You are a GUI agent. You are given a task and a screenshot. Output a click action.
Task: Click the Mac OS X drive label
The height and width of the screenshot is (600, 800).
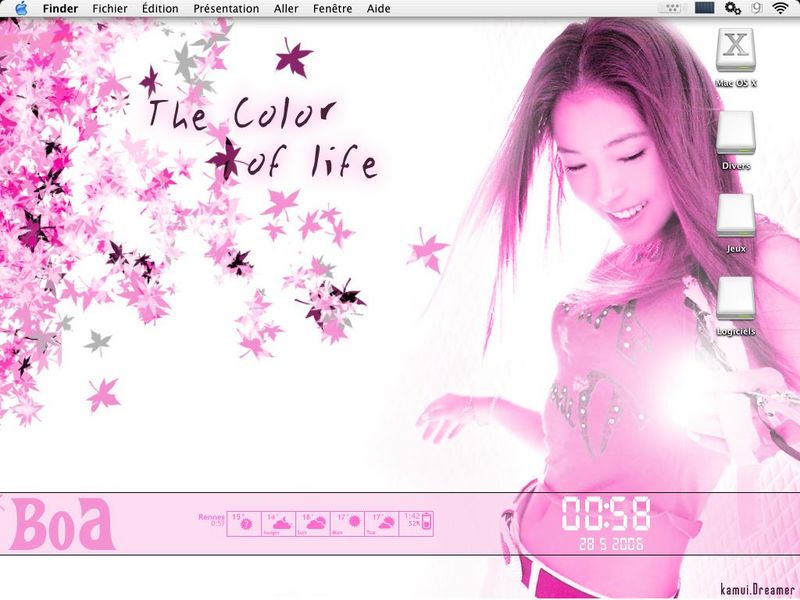point(736,83)
